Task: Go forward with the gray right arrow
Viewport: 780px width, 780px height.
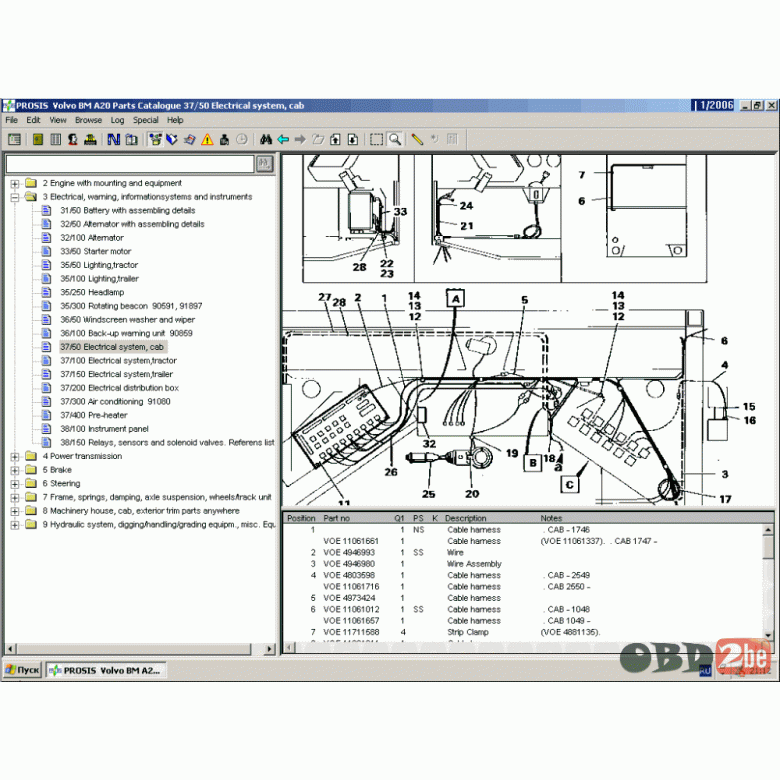Action: pos(300,139)
